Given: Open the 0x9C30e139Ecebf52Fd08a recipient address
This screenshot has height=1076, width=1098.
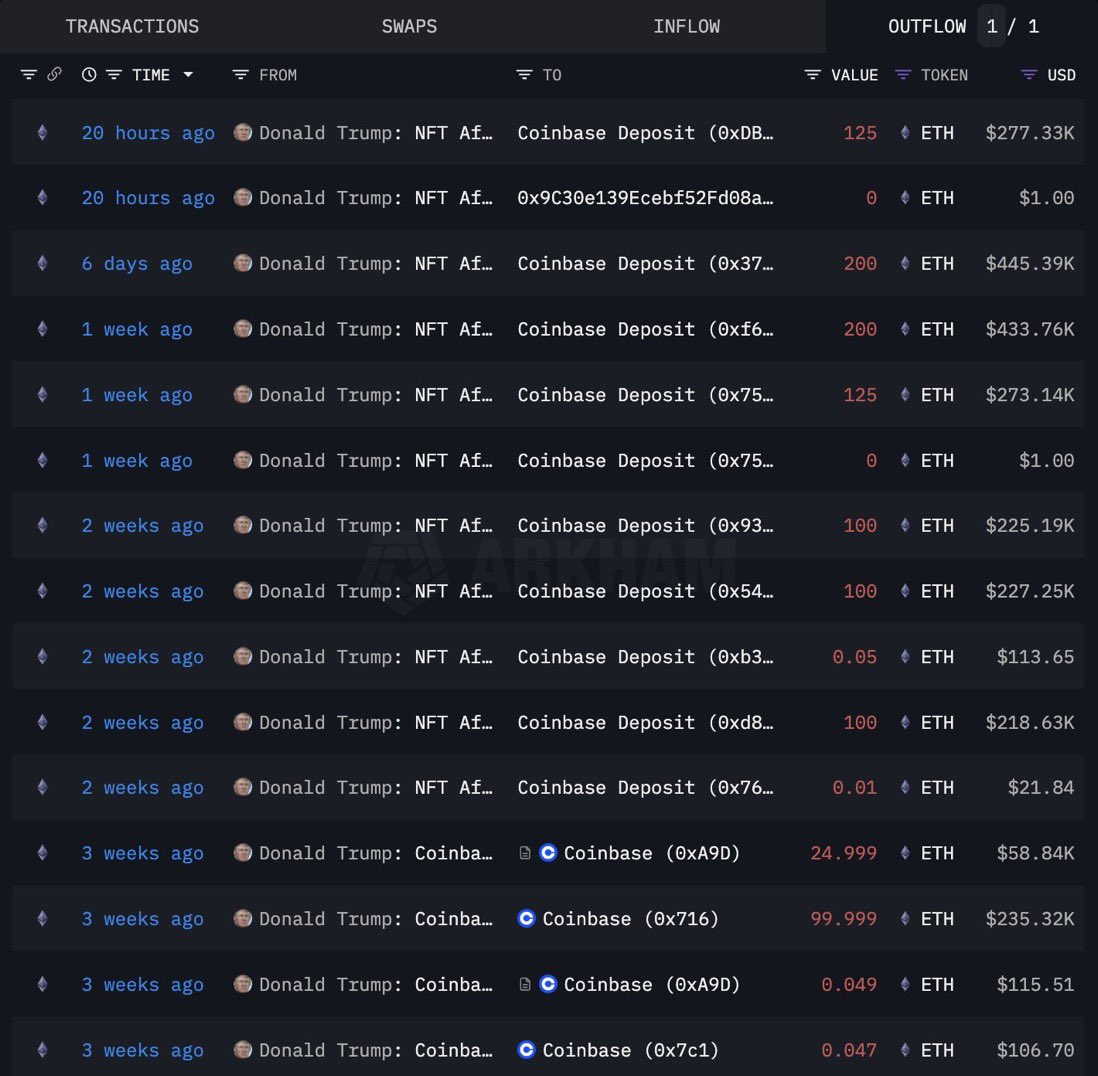Looking at the screenshot, I should pos(645,198).
